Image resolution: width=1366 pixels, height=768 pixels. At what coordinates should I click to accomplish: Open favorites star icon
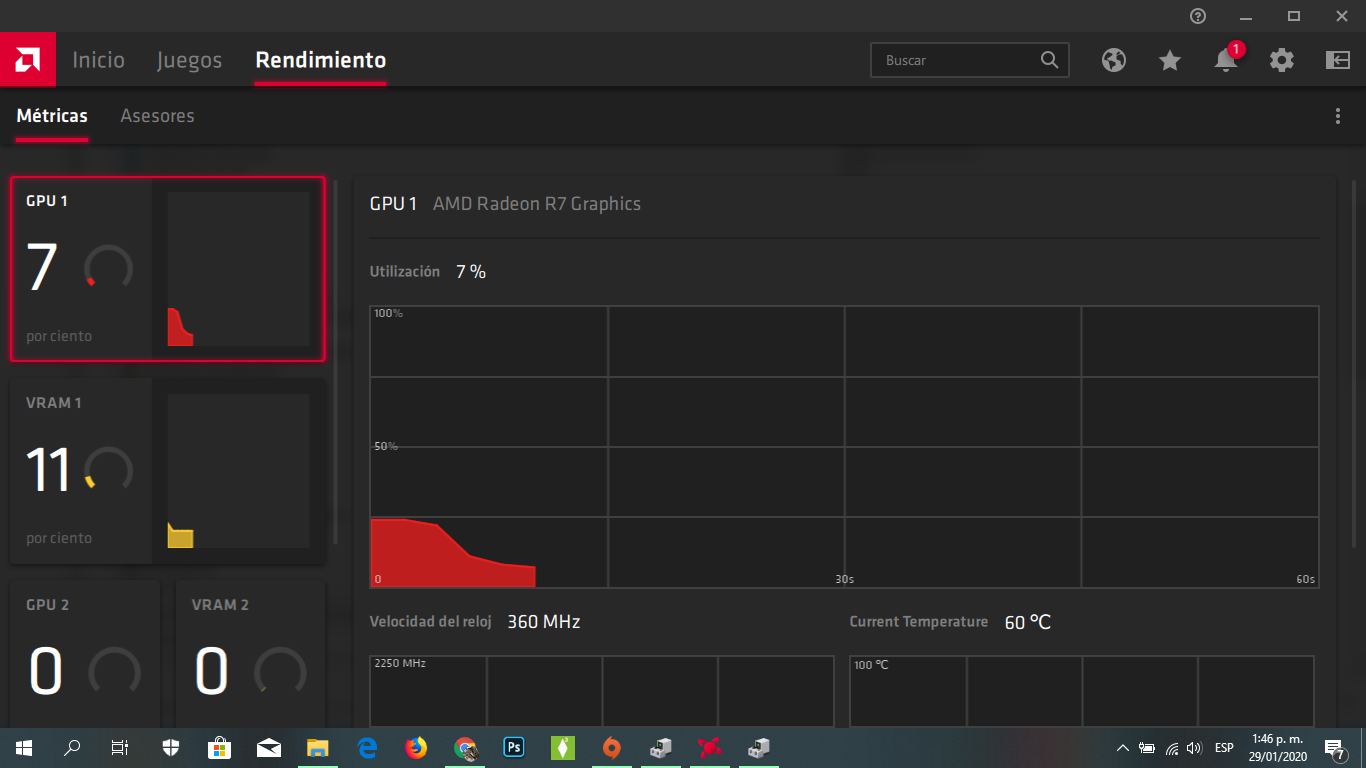(1170, 60)
